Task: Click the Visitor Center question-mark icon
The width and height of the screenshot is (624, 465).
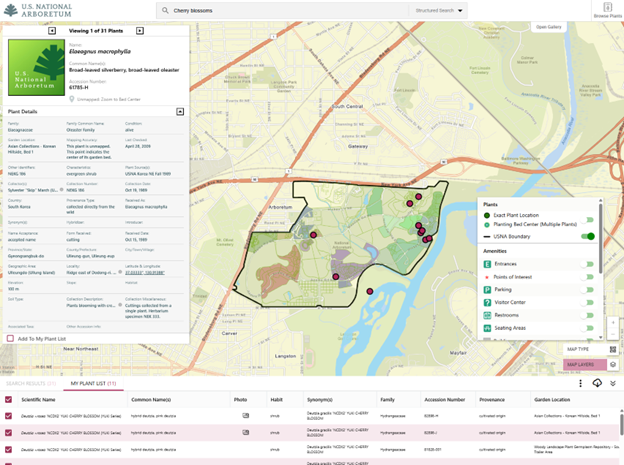Action: click(x=487, y=302)
